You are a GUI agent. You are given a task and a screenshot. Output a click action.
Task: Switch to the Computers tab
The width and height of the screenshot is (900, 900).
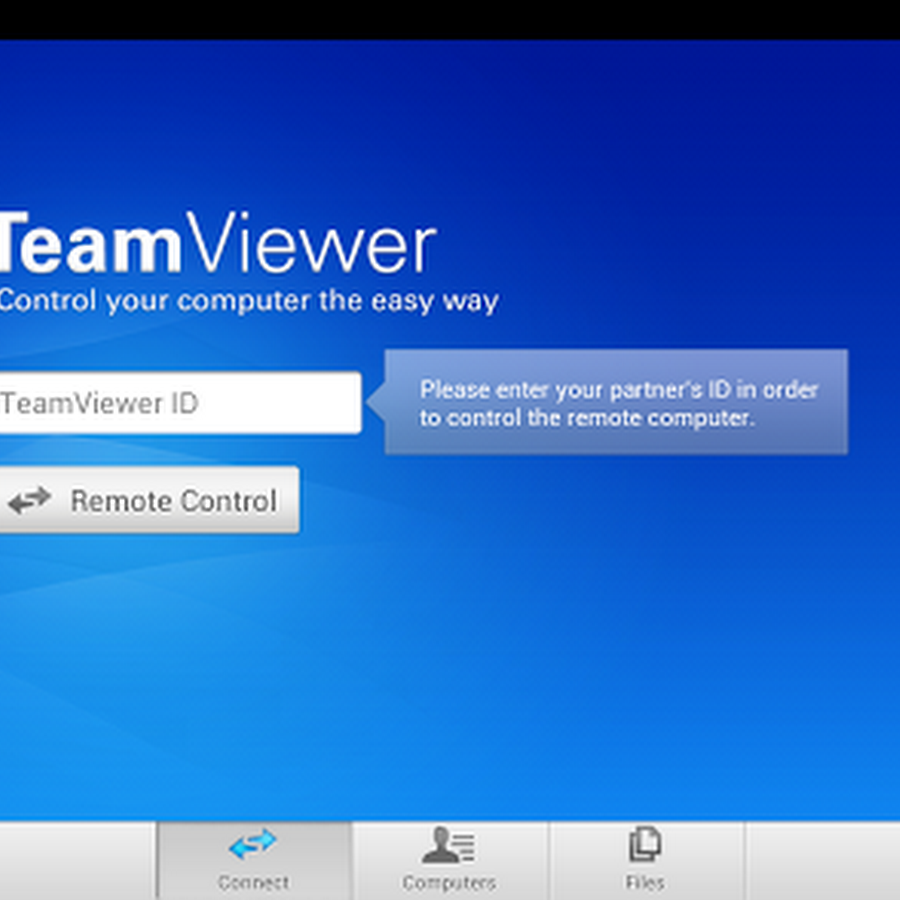[x=451, y=861]
